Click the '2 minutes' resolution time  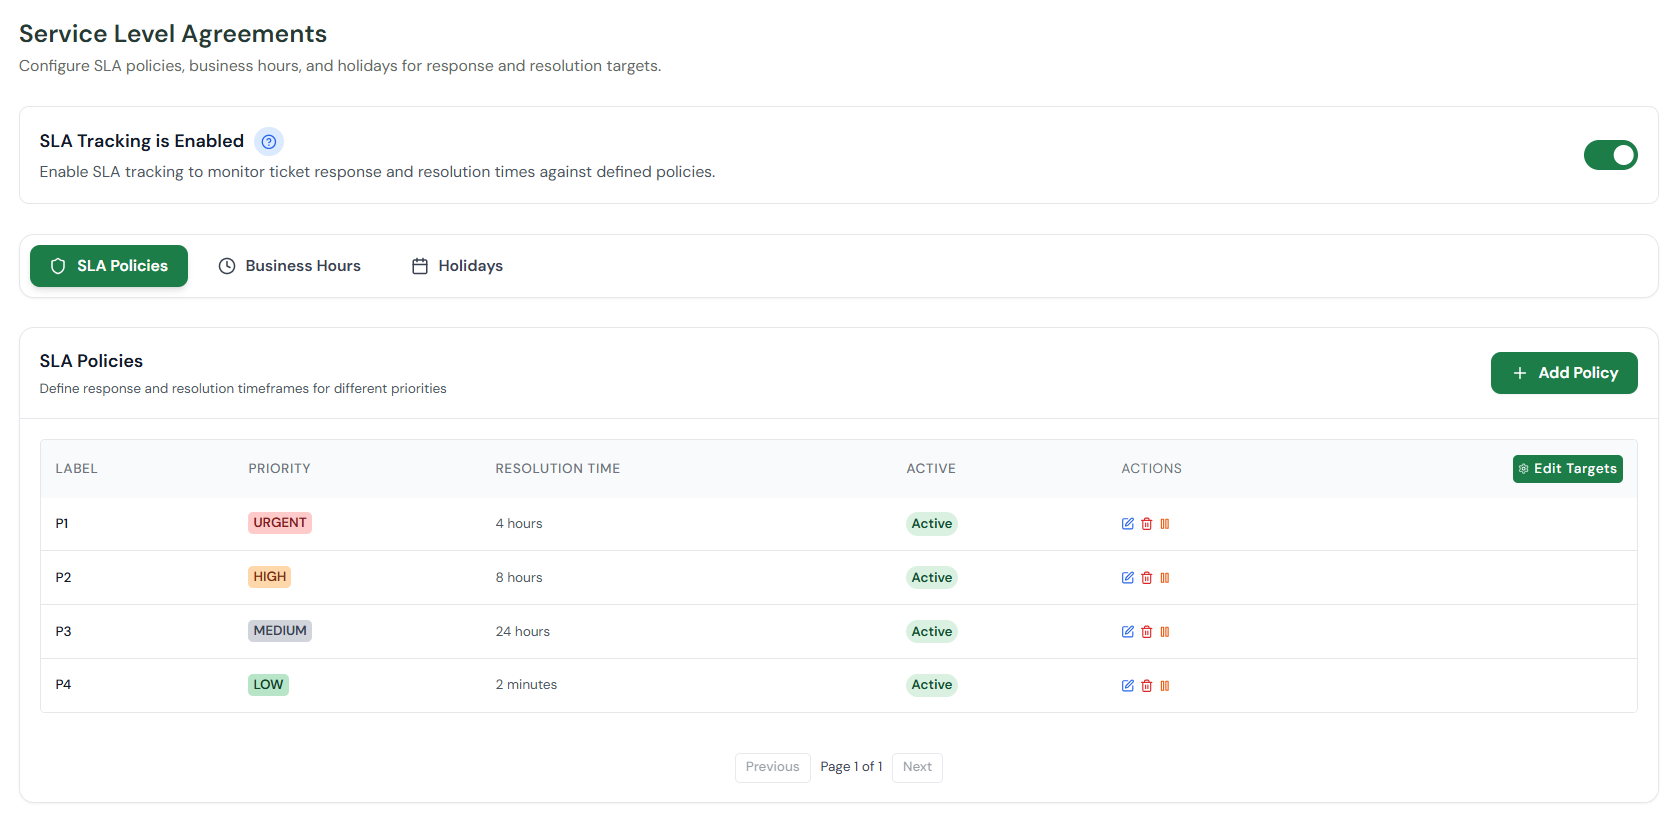[526, 685]
